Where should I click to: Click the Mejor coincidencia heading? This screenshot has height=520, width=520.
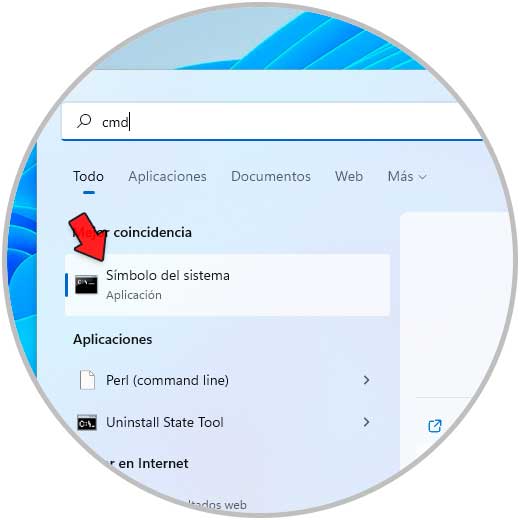[132, 232]
